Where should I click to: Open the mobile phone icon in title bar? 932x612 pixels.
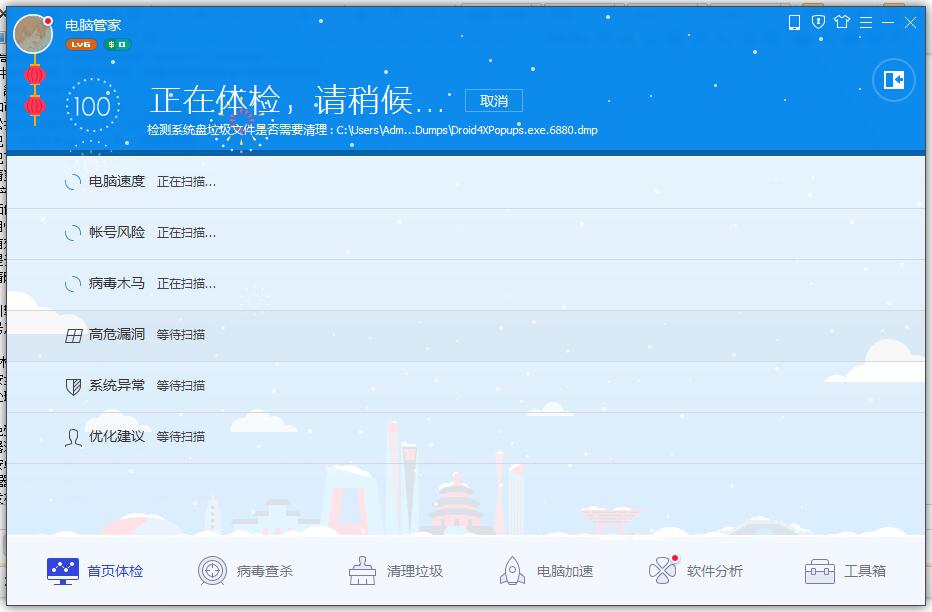point(795,22)
